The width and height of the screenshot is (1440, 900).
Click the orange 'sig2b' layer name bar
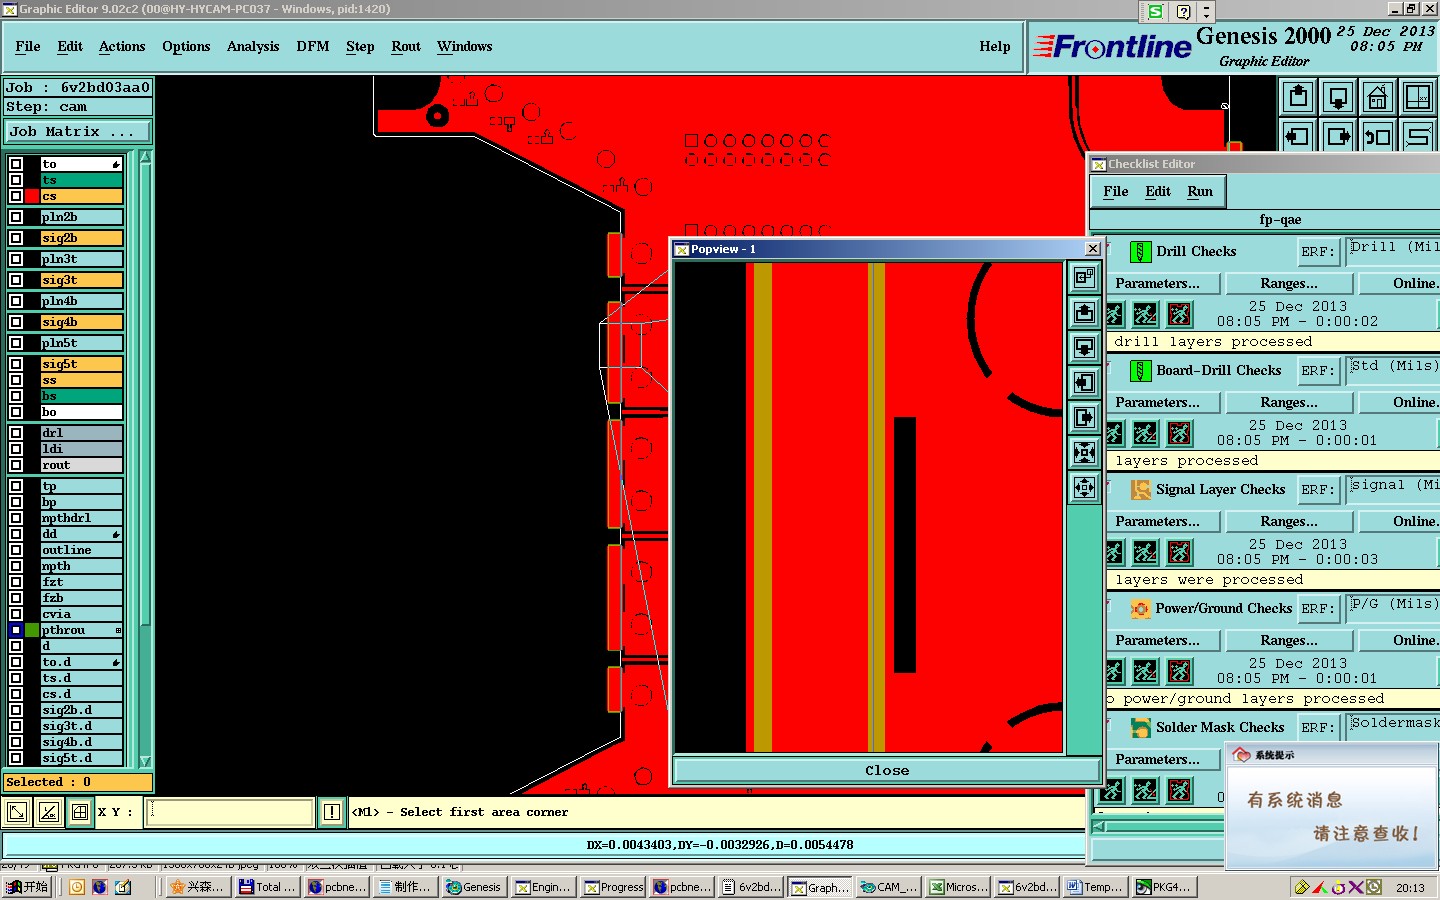tap(82, 238)
